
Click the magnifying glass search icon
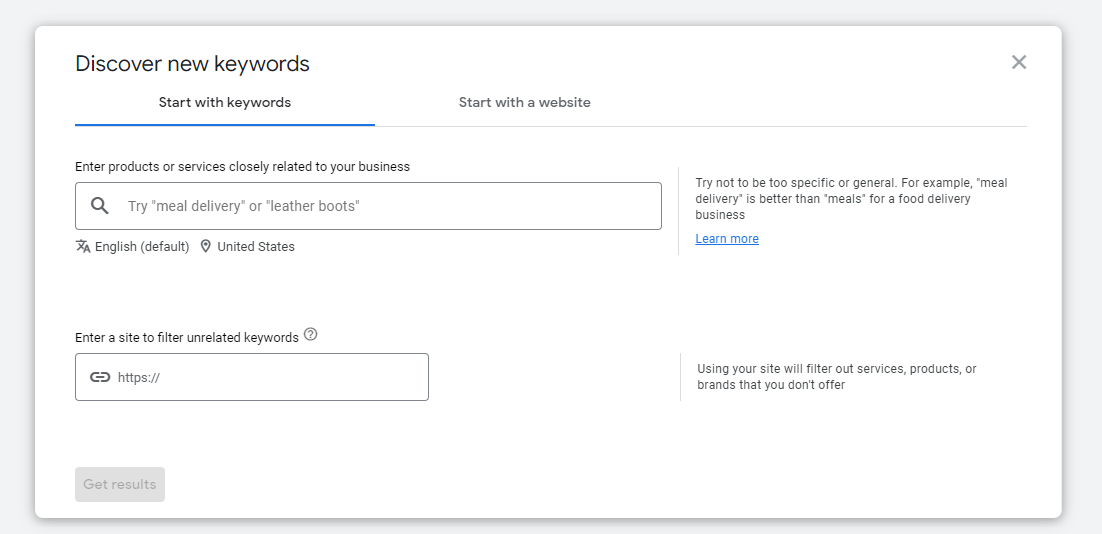100,206
